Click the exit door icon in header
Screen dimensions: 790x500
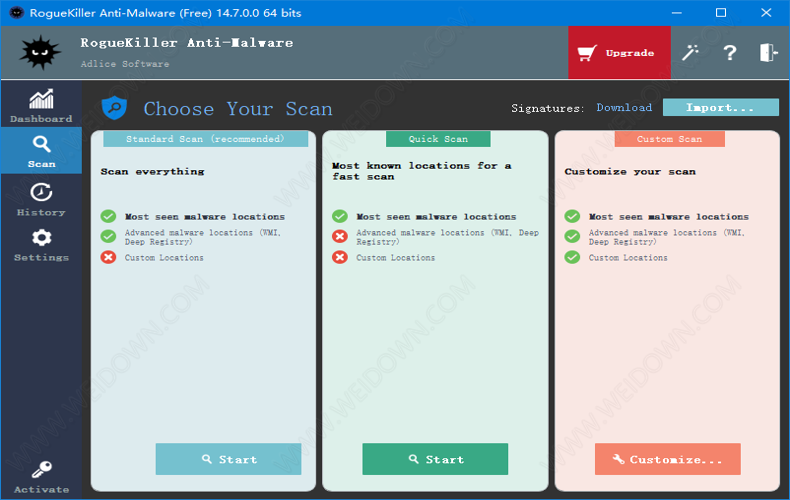pyautogui.click(x=769, y=52)
